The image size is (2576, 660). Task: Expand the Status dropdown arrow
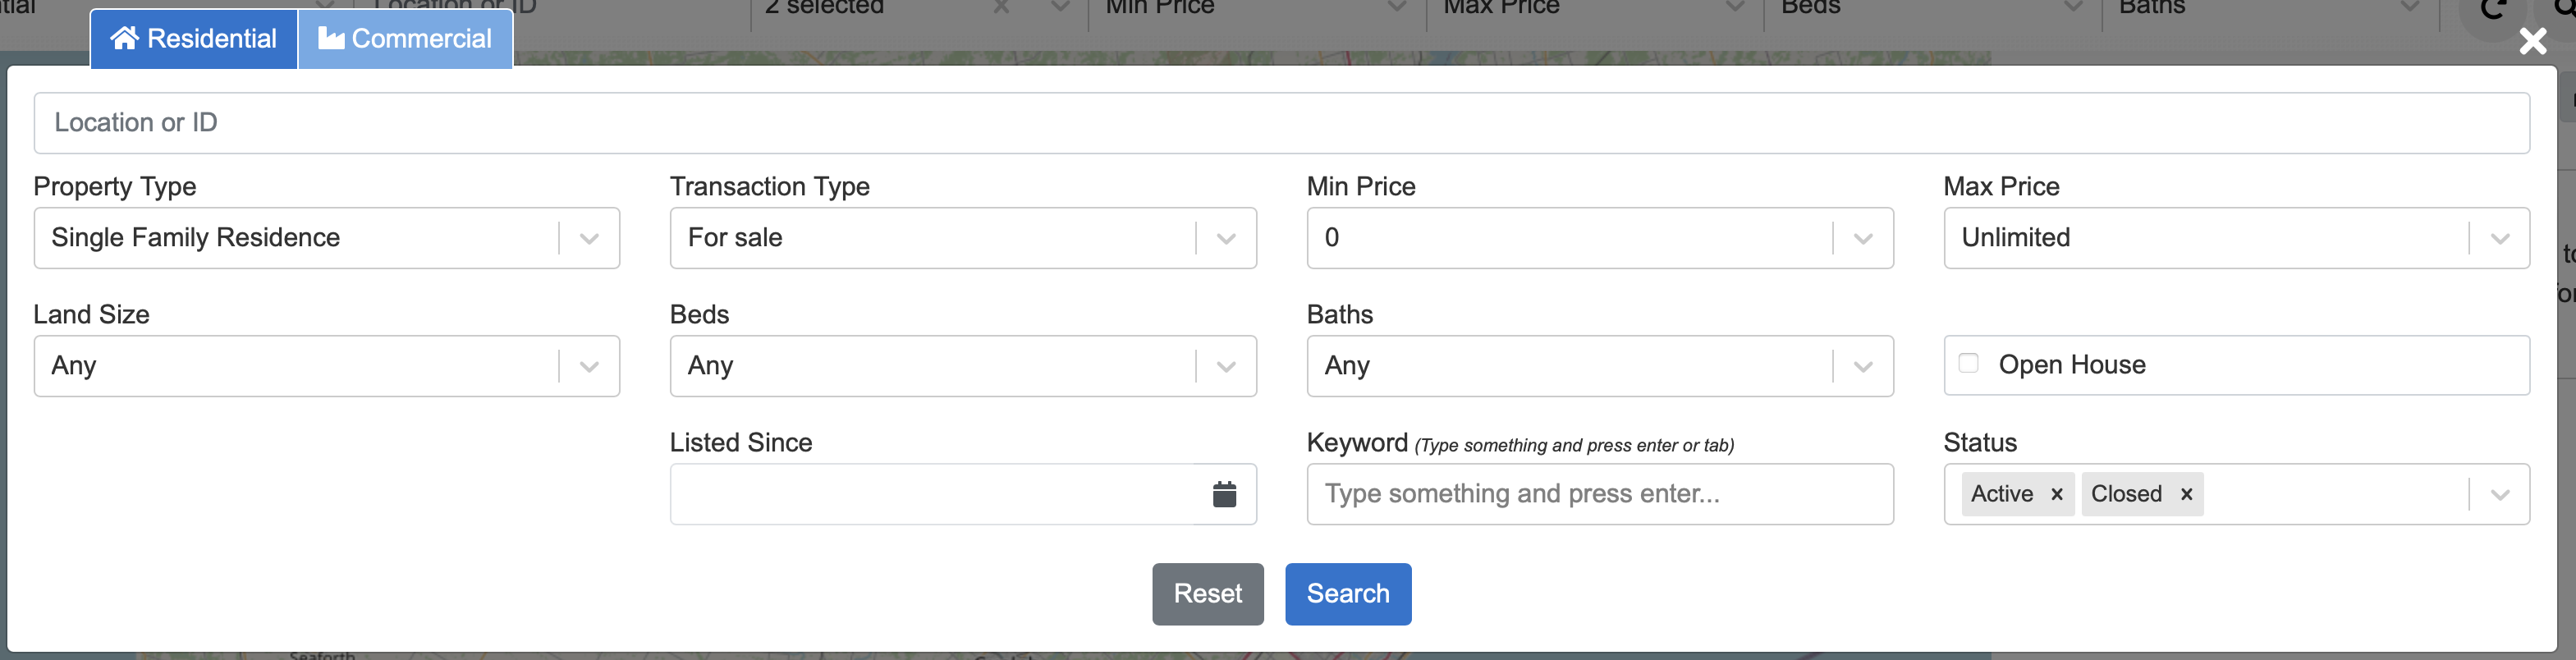pos(2500,494)
